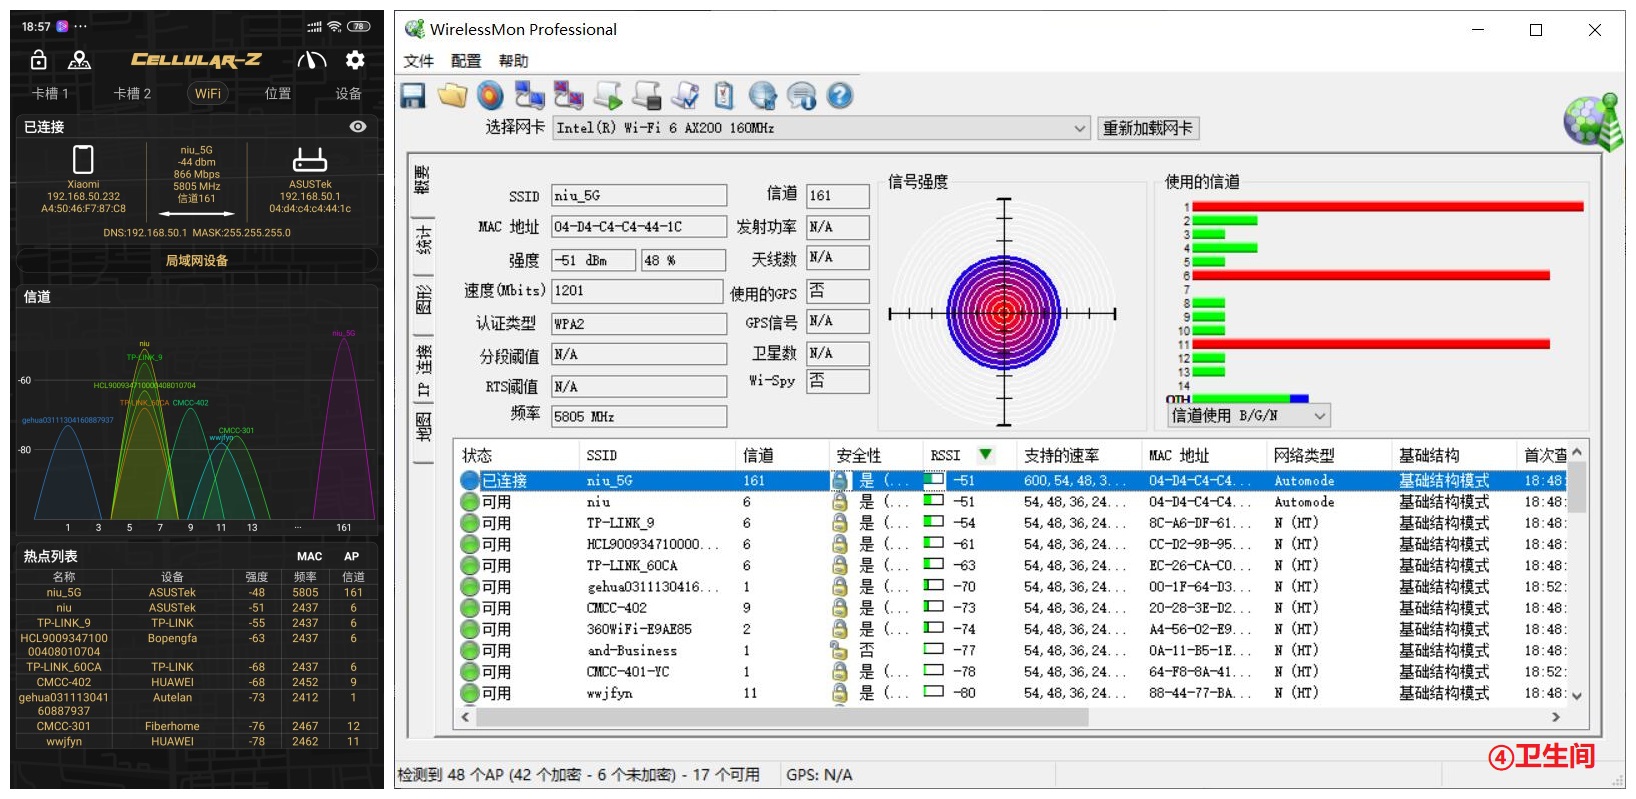Viewport: 1636px width, 799px height.
Task: Click the lock icon in CMCC-402 row
Action: click(840, 608)
